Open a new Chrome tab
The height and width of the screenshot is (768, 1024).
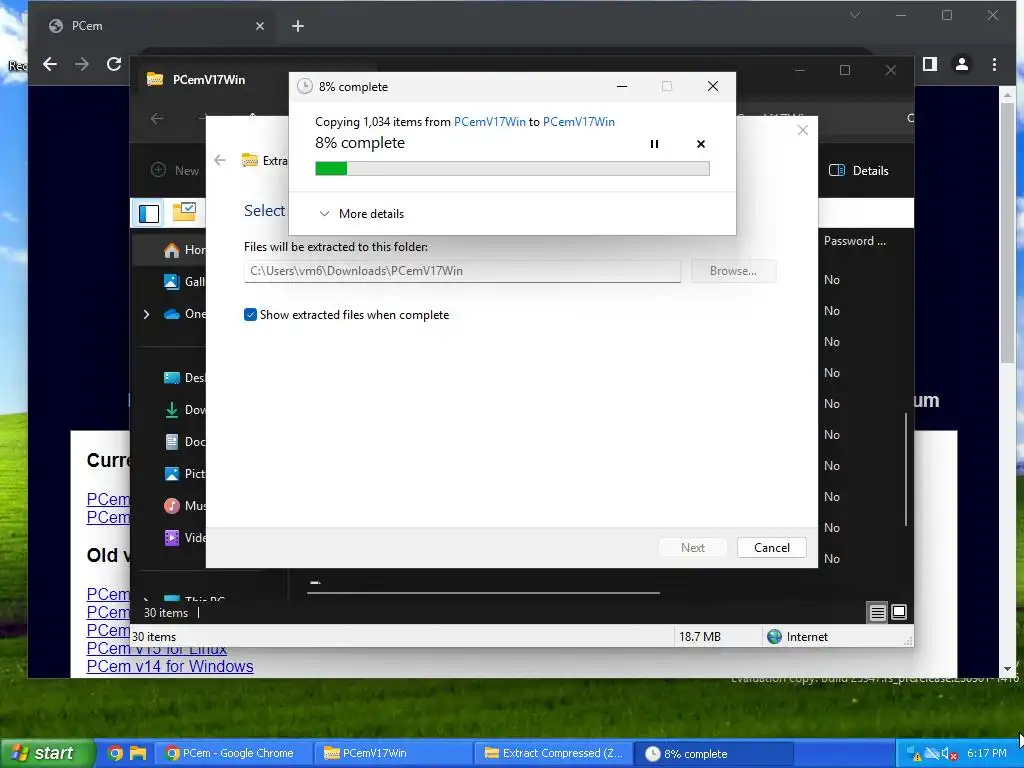point(298,26)
